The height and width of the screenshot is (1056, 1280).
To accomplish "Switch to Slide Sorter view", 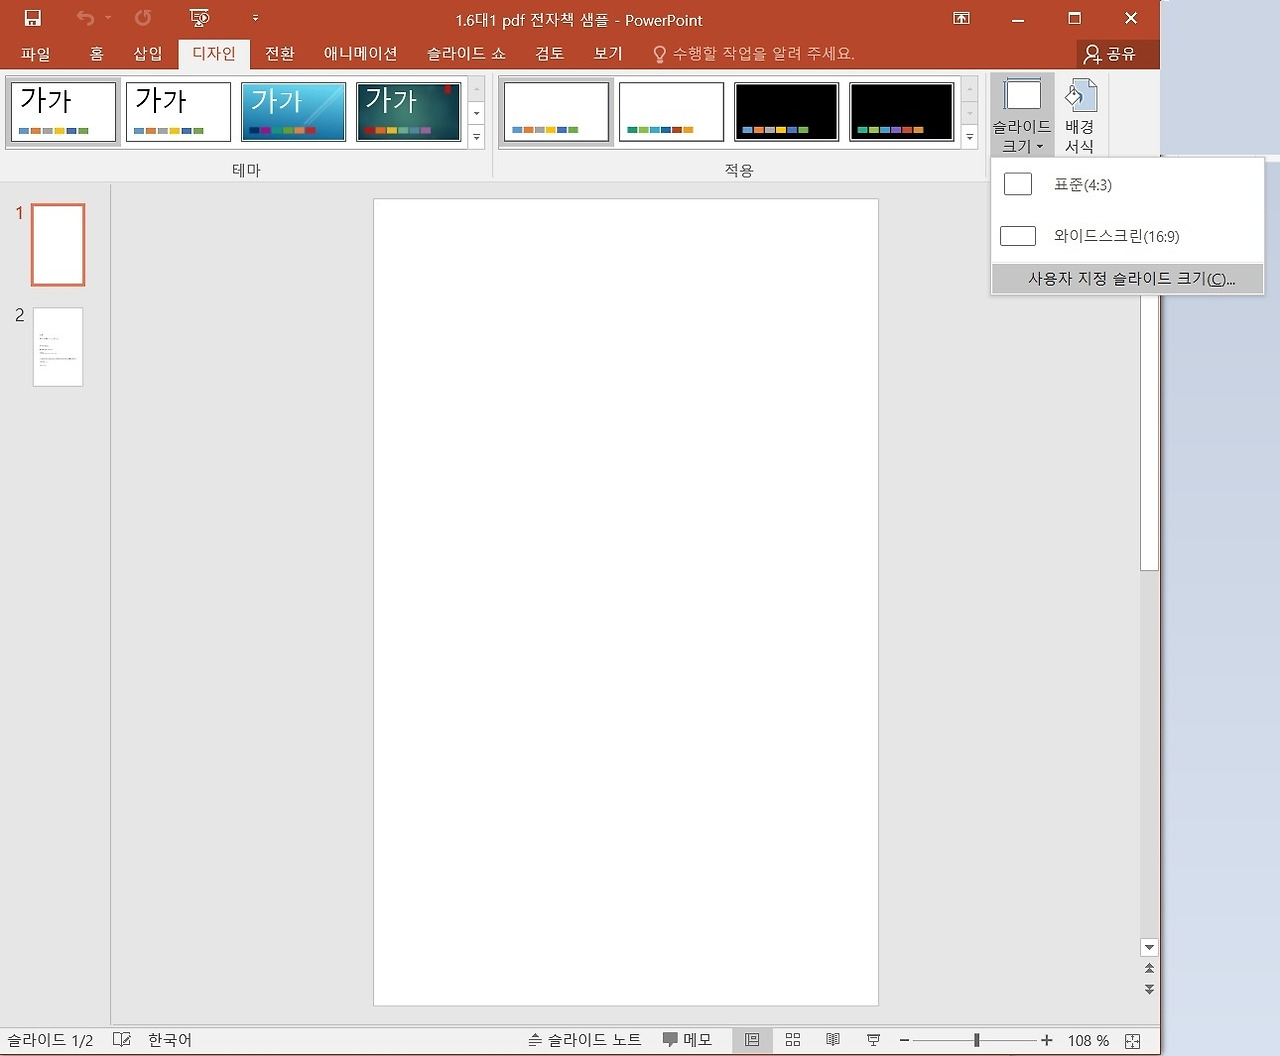I will click(x=793, y=1040).
